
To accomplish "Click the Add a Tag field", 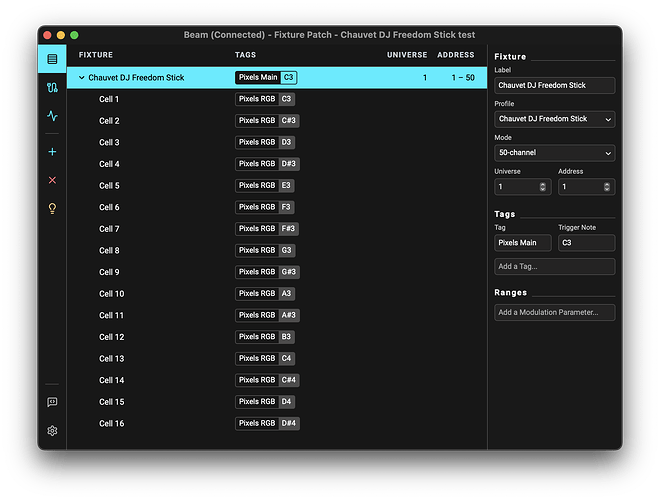I will (x=554, y=267).
